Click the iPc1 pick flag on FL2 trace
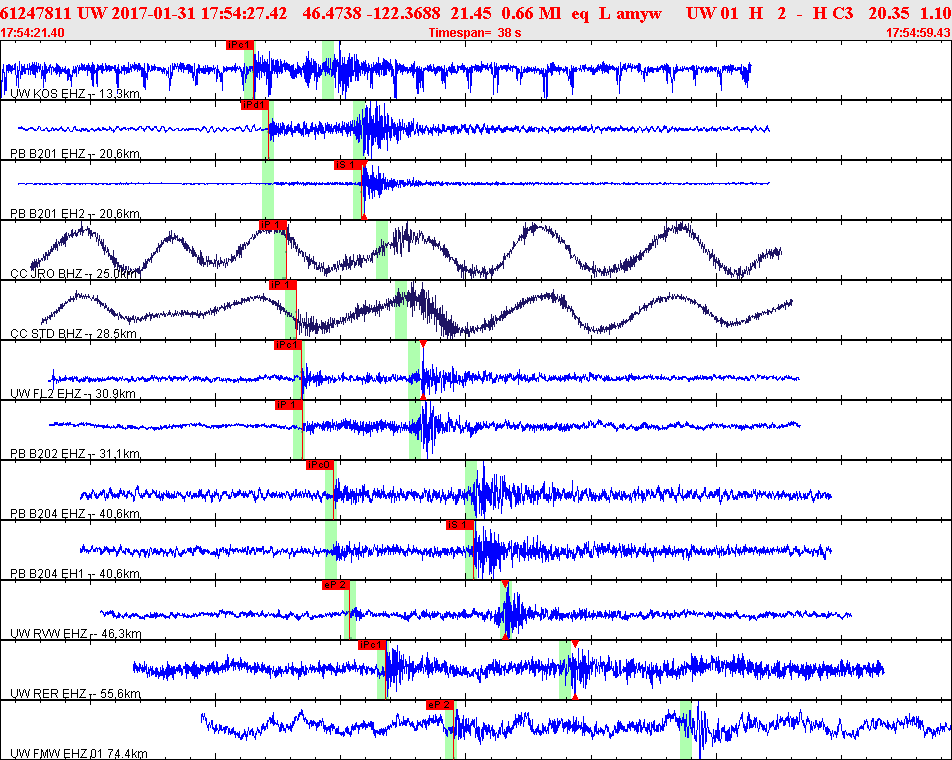Screen dimensions: 952x760 288,345
